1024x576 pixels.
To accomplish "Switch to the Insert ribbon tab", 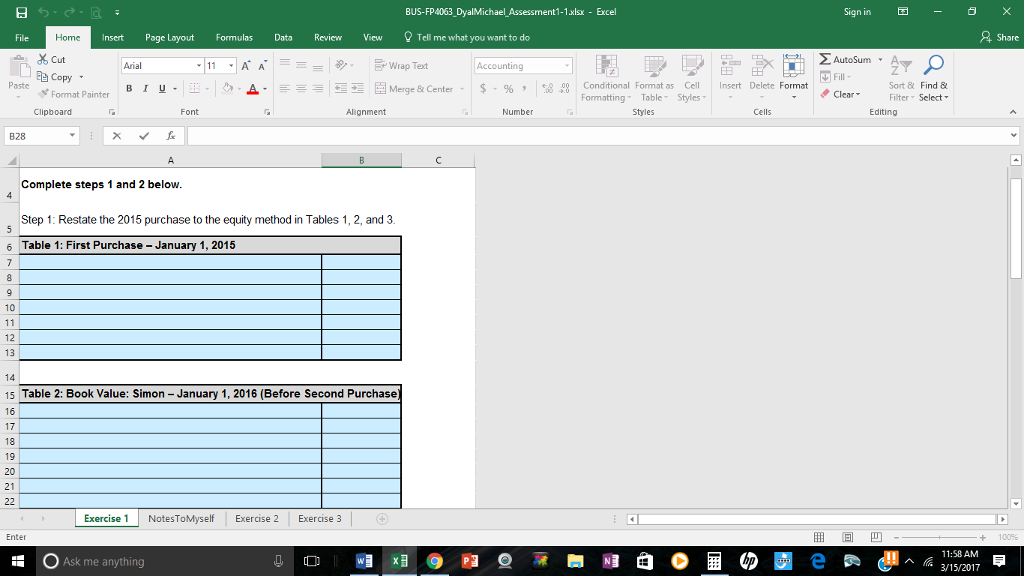I will [112, 38].
